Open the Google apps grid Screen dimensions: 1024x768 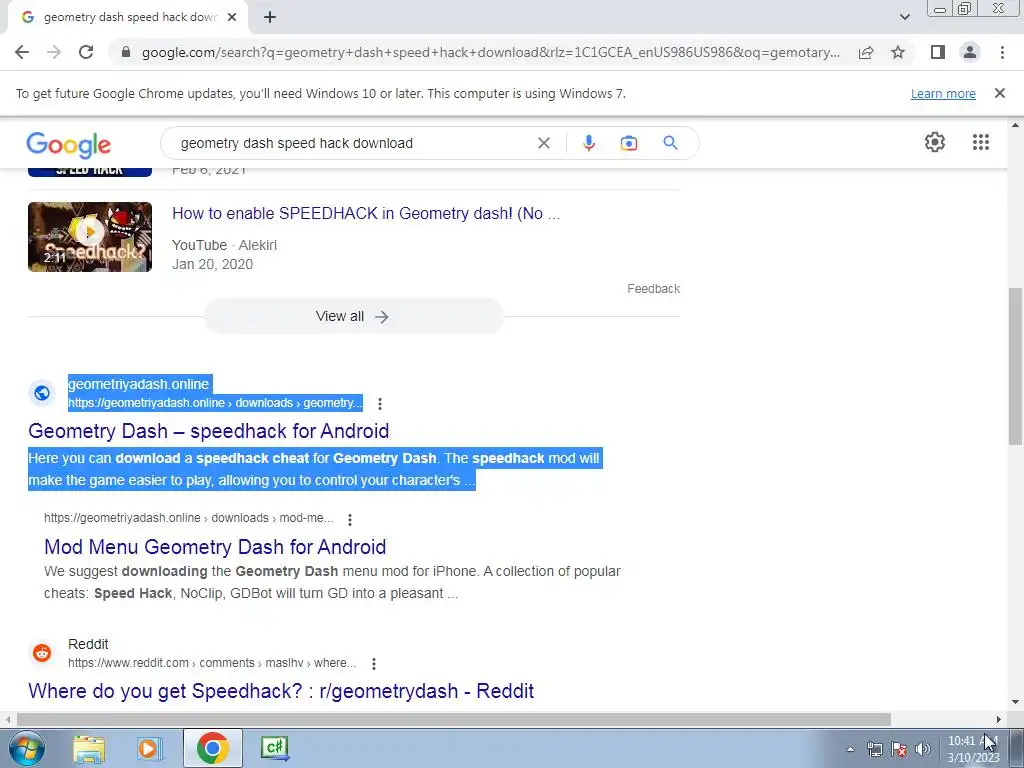(980, 142)
